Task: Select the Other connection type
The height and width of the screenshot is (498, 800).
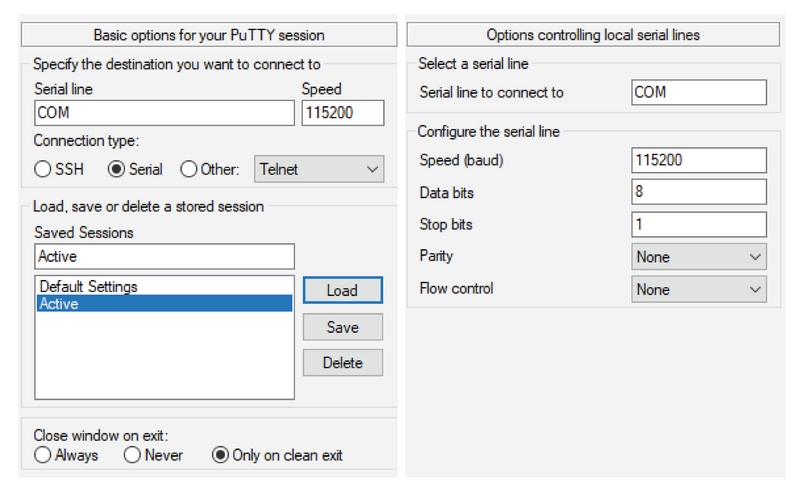Action: click(189, 170)
